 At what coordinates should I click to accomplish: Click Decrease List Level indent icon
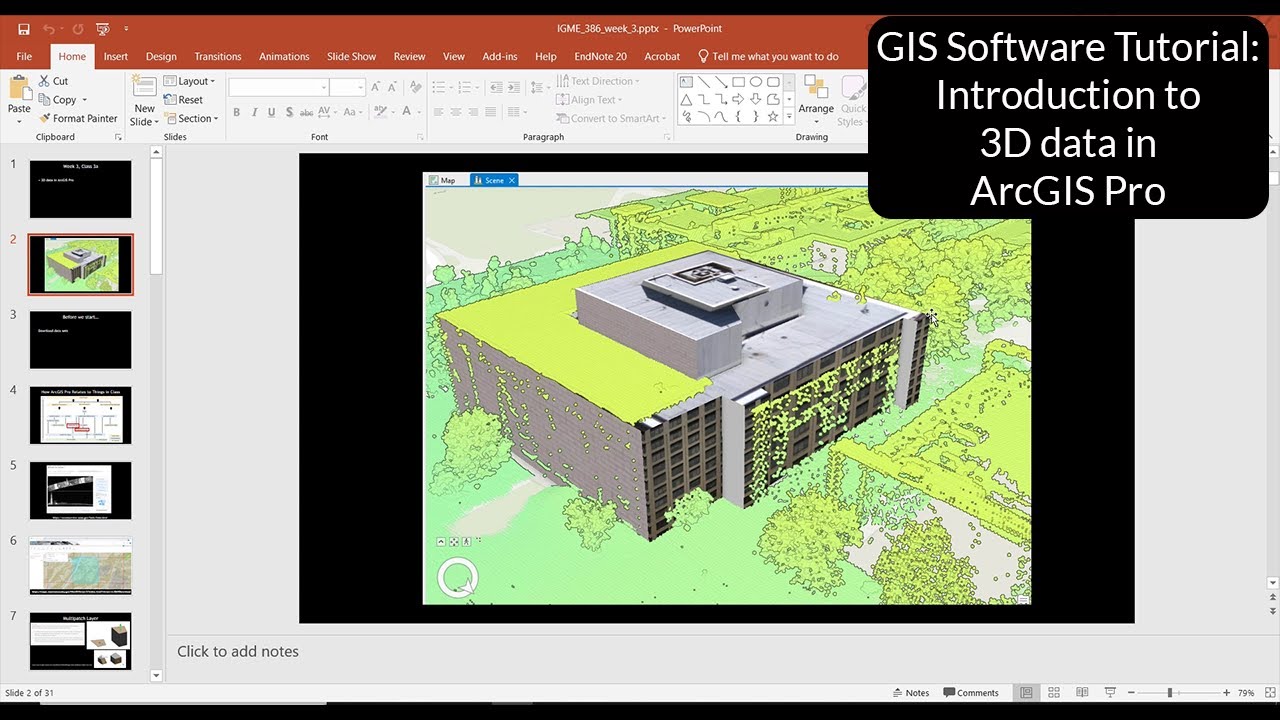click(x=496, y=87)
